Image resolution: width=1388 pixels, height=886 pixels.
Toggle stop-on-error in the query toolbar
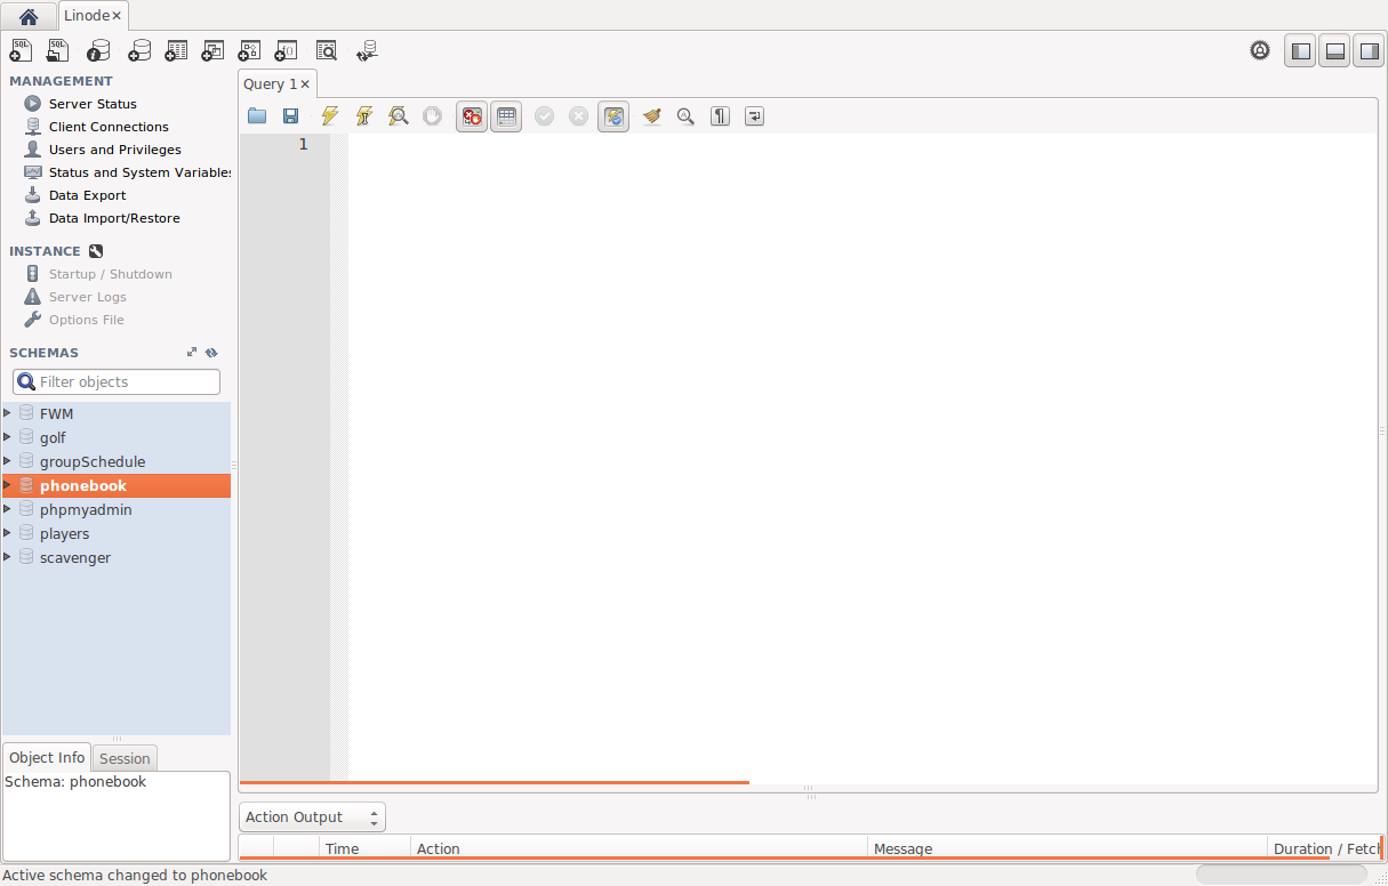tap(470, 116)
